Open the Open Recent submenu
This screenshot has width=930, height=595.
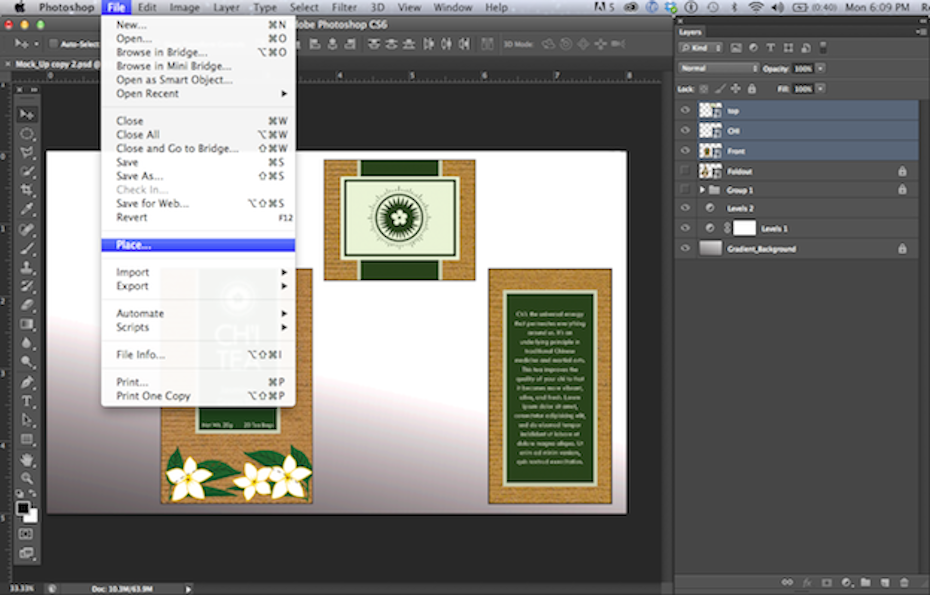point(147,94)
